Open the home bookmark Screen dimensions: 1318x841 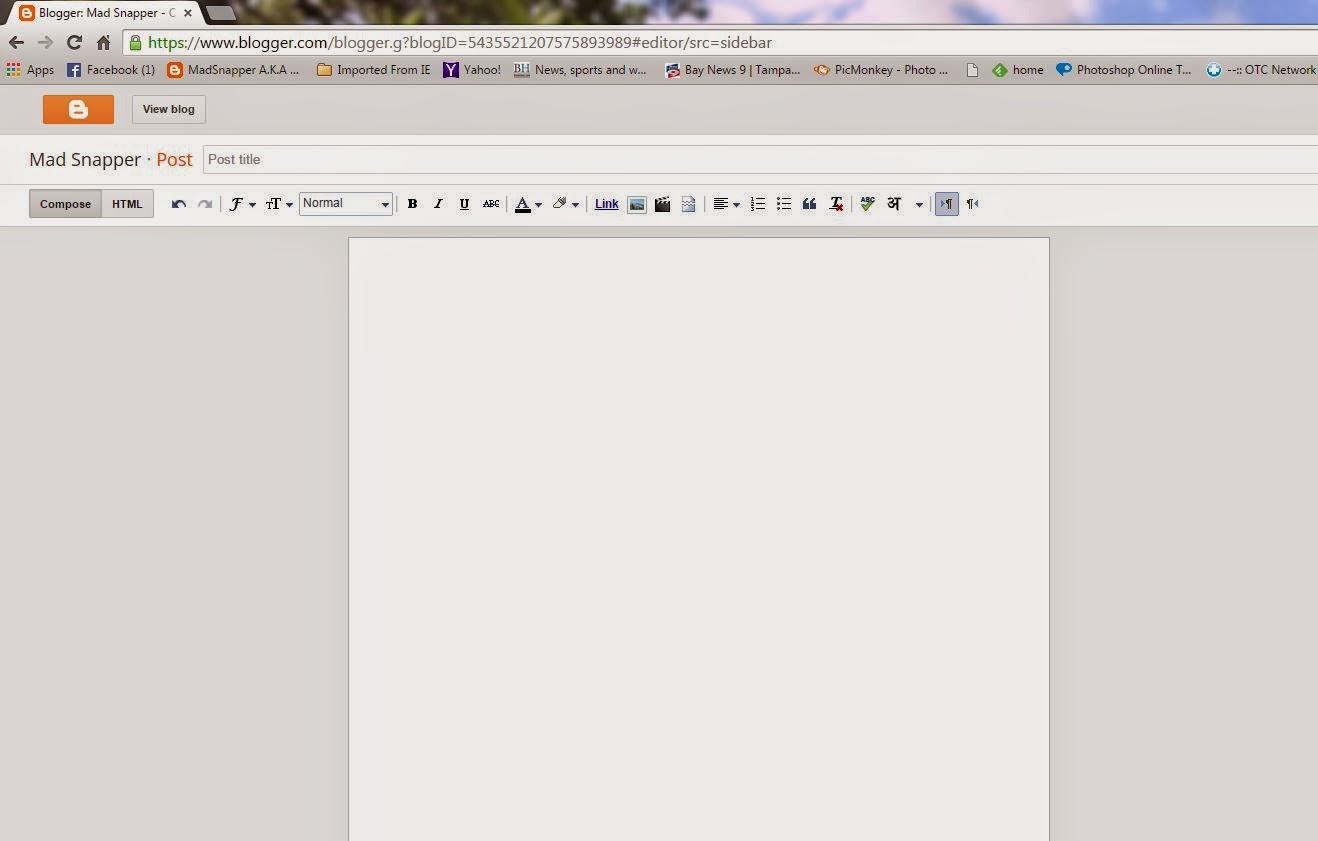[1017, 70]
